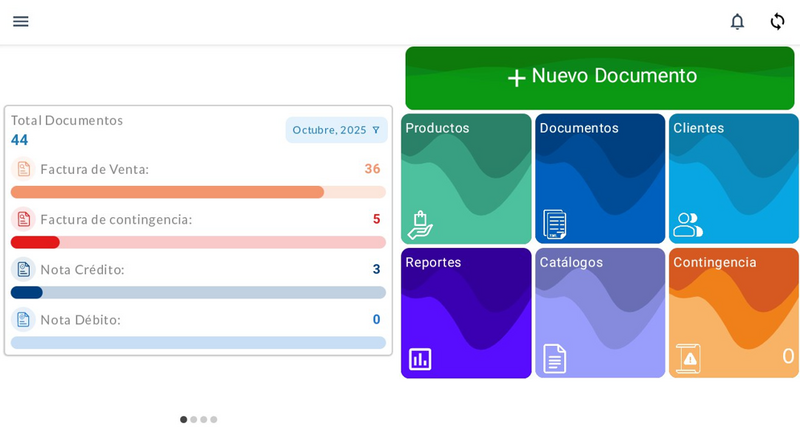Open the notifications bell
This screenshot has width=800, height=428.
[737, 21]
